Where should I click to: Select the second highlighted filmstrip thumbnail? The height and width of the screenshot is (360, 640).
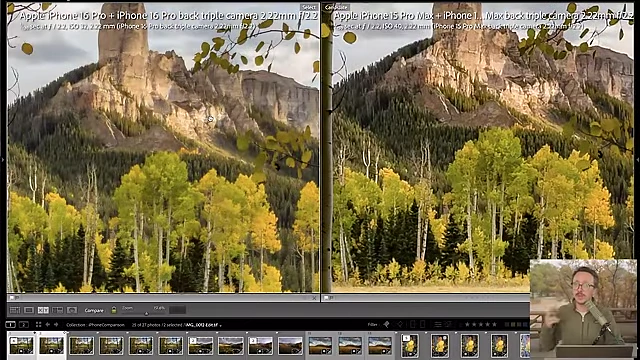click(51, 345)
